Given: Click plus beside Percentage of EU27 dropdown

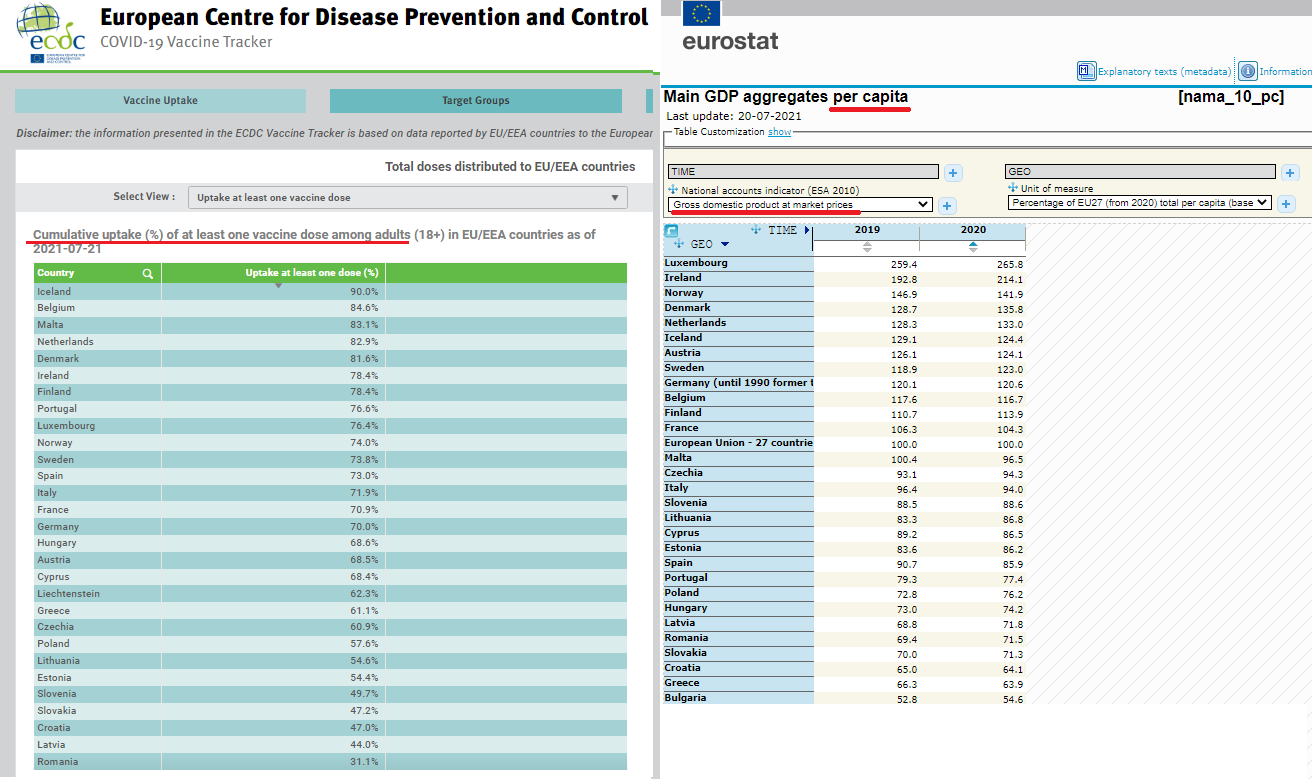Looking at the screenshot, I should click(1287, 204).
